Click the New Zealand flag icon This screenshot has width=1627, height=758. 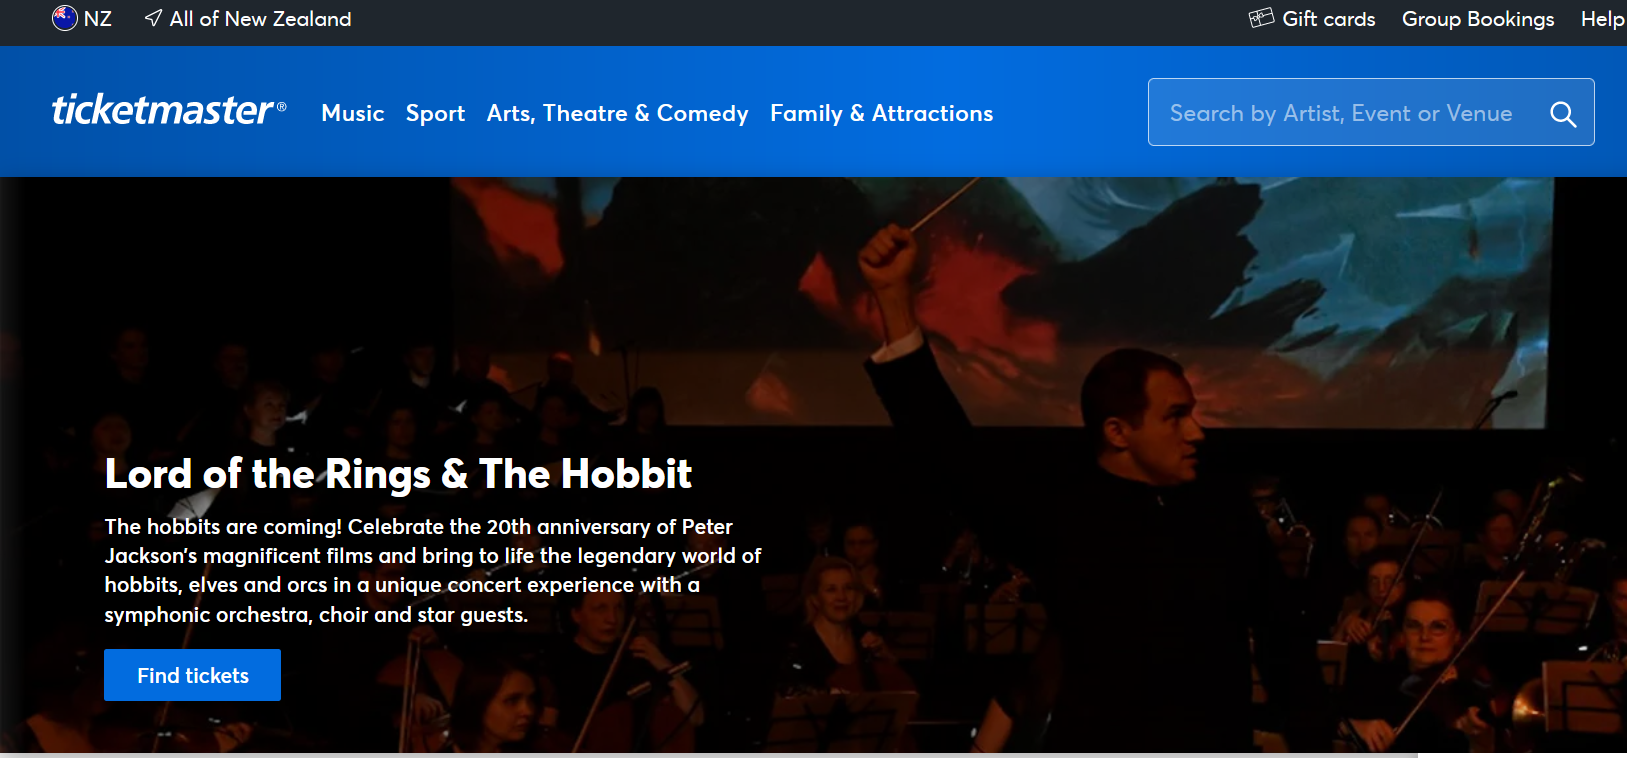pos(65,19)
